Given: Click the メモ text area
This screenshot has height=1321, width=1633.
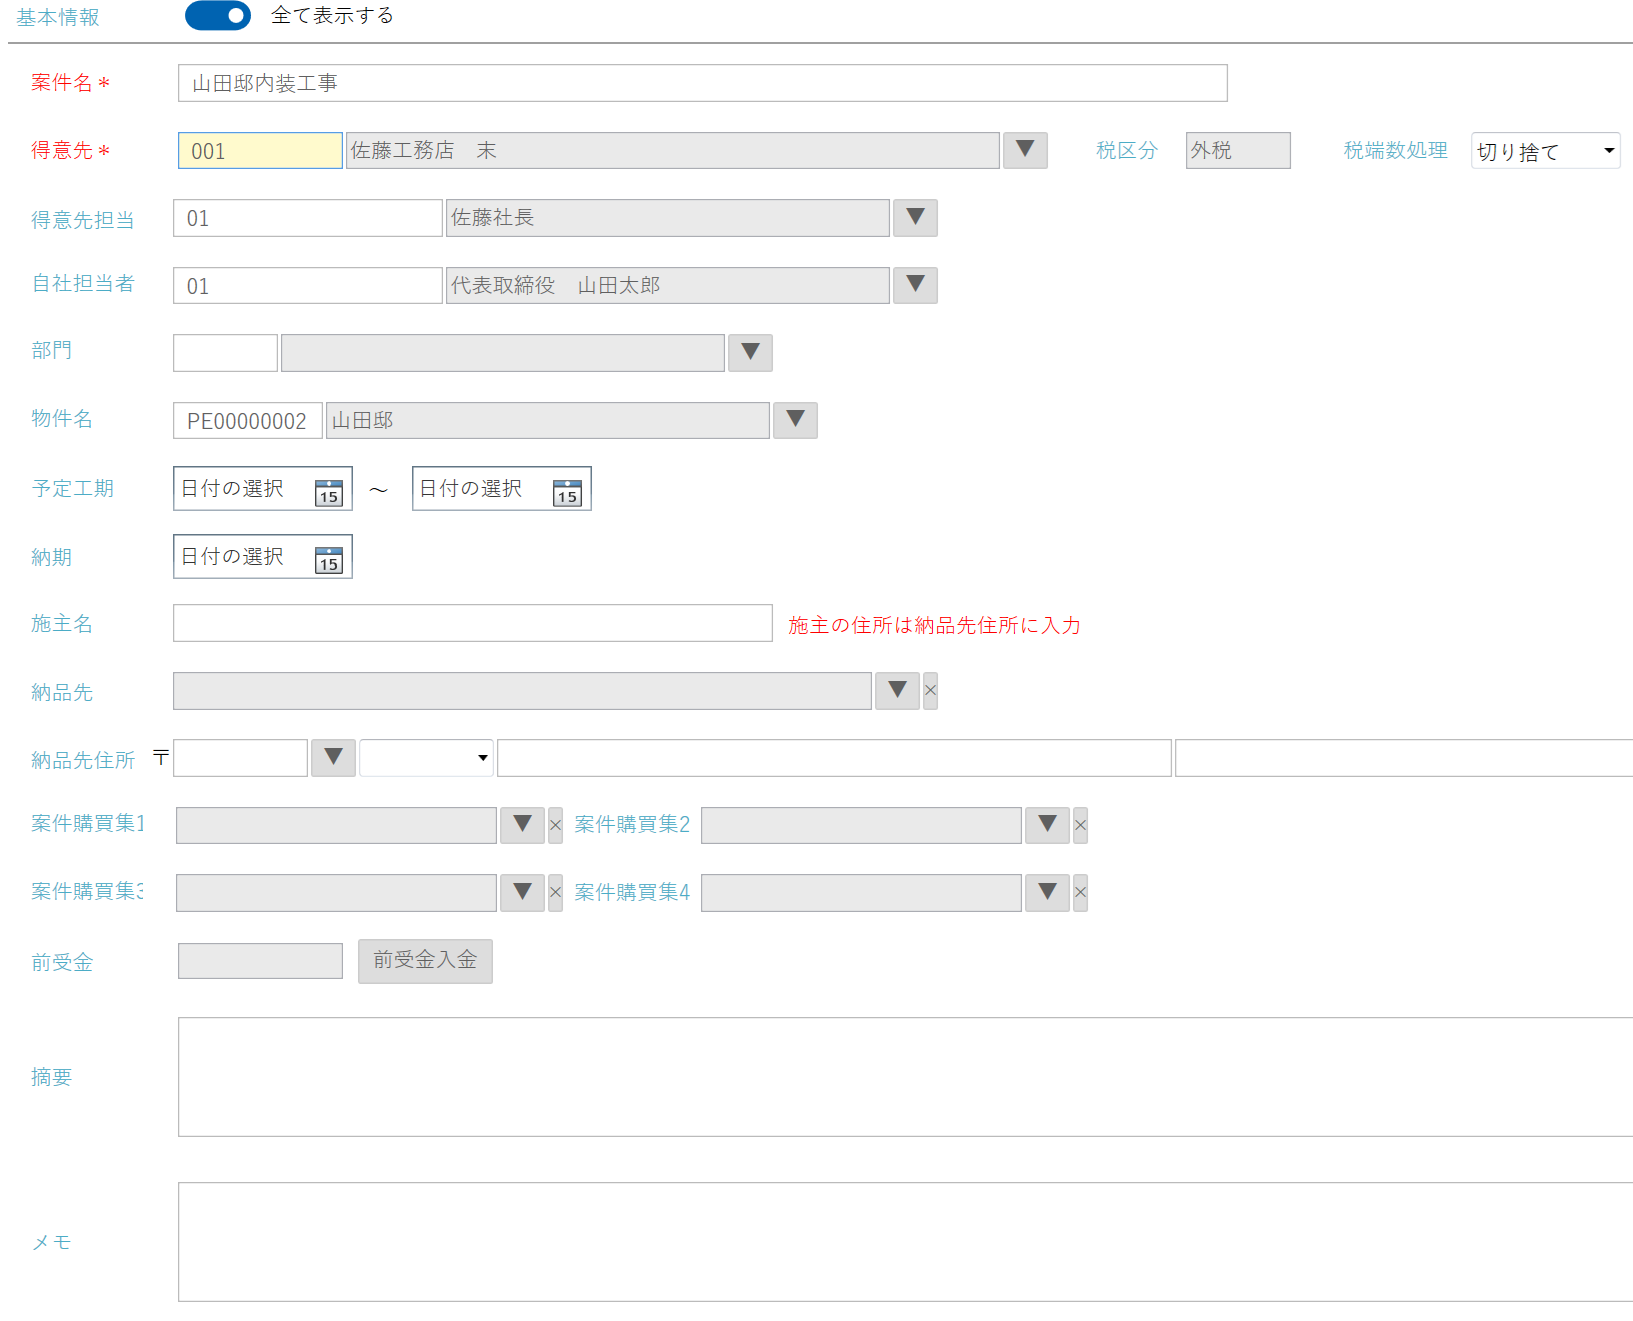Looking at the screenshot, I should click(905, 1242).
